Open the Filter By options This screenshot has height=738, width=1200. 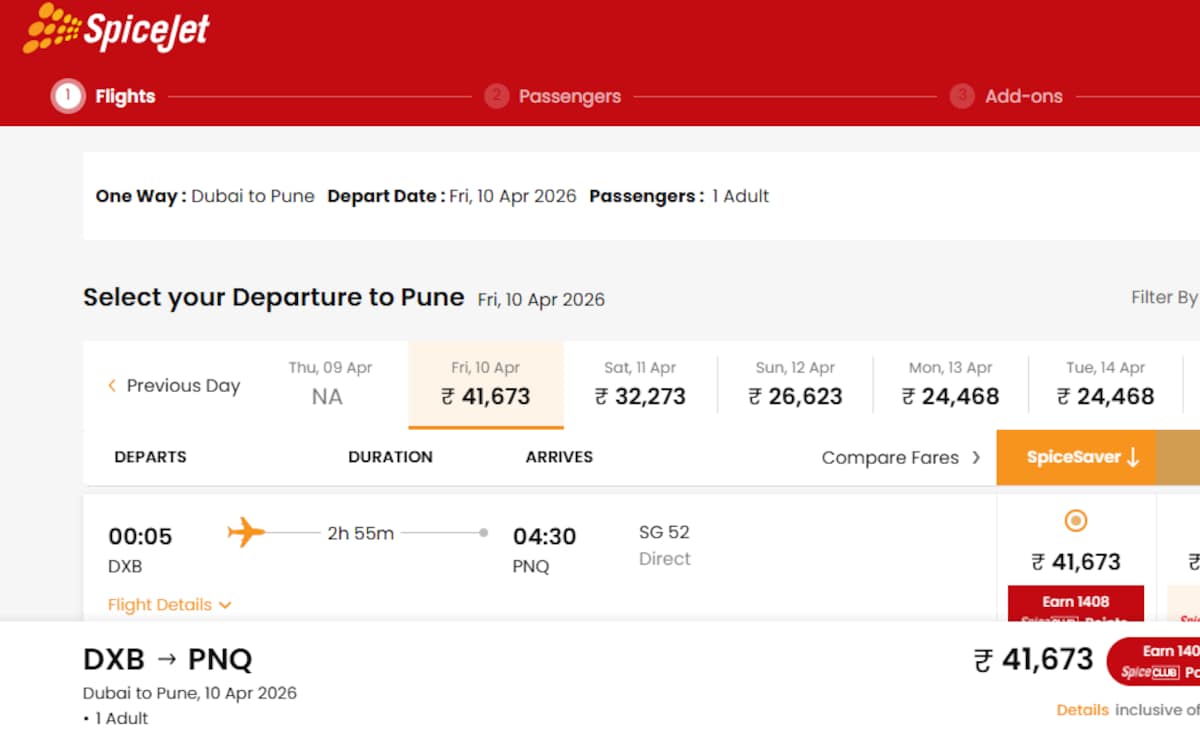pos(1164,297)
